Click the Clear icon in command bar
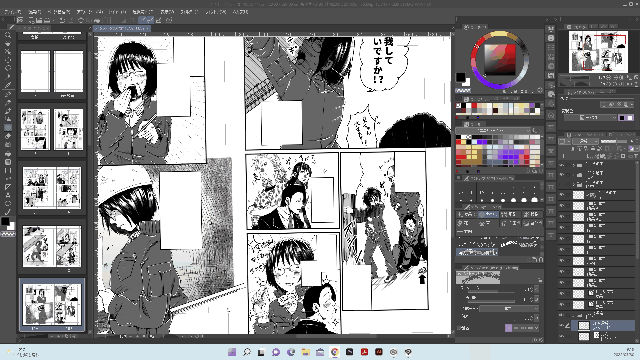The image size is (640, 360). [81, 20]
